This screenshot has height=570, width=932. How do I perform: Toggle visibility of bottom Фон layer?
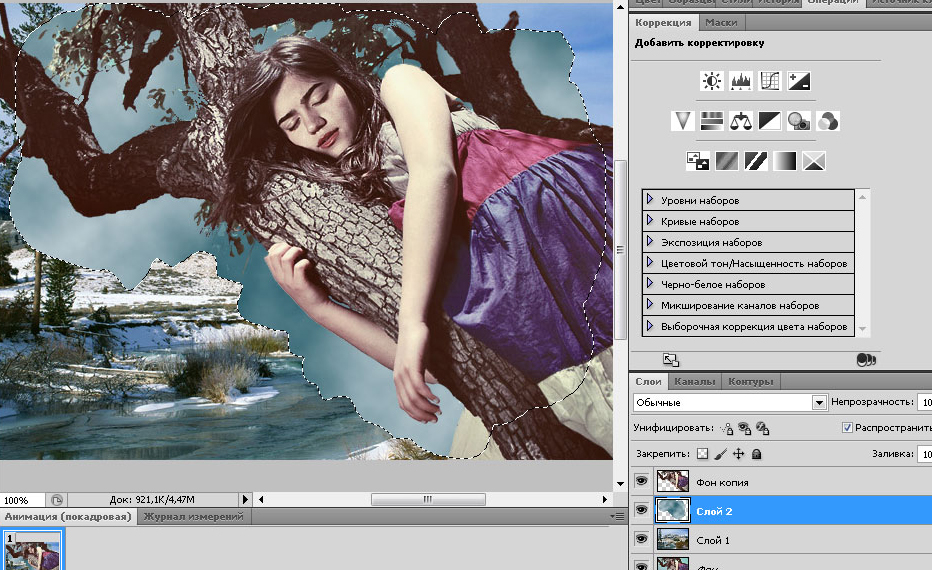[x=641, y=565]
